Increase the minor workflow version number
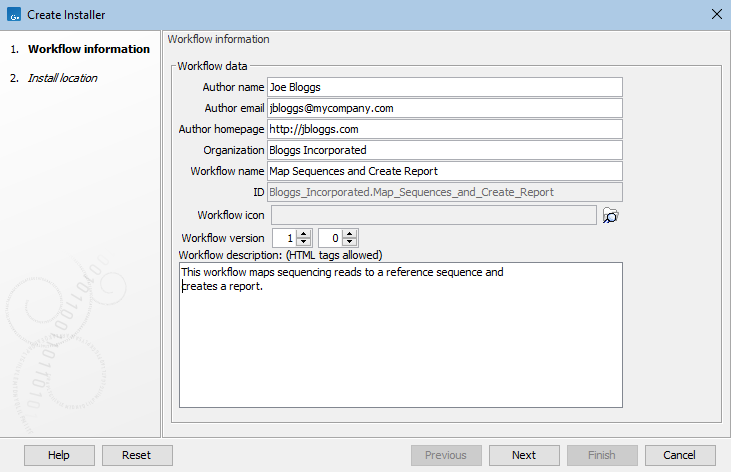Screen dimensions: 731x472 coord(349,234)
